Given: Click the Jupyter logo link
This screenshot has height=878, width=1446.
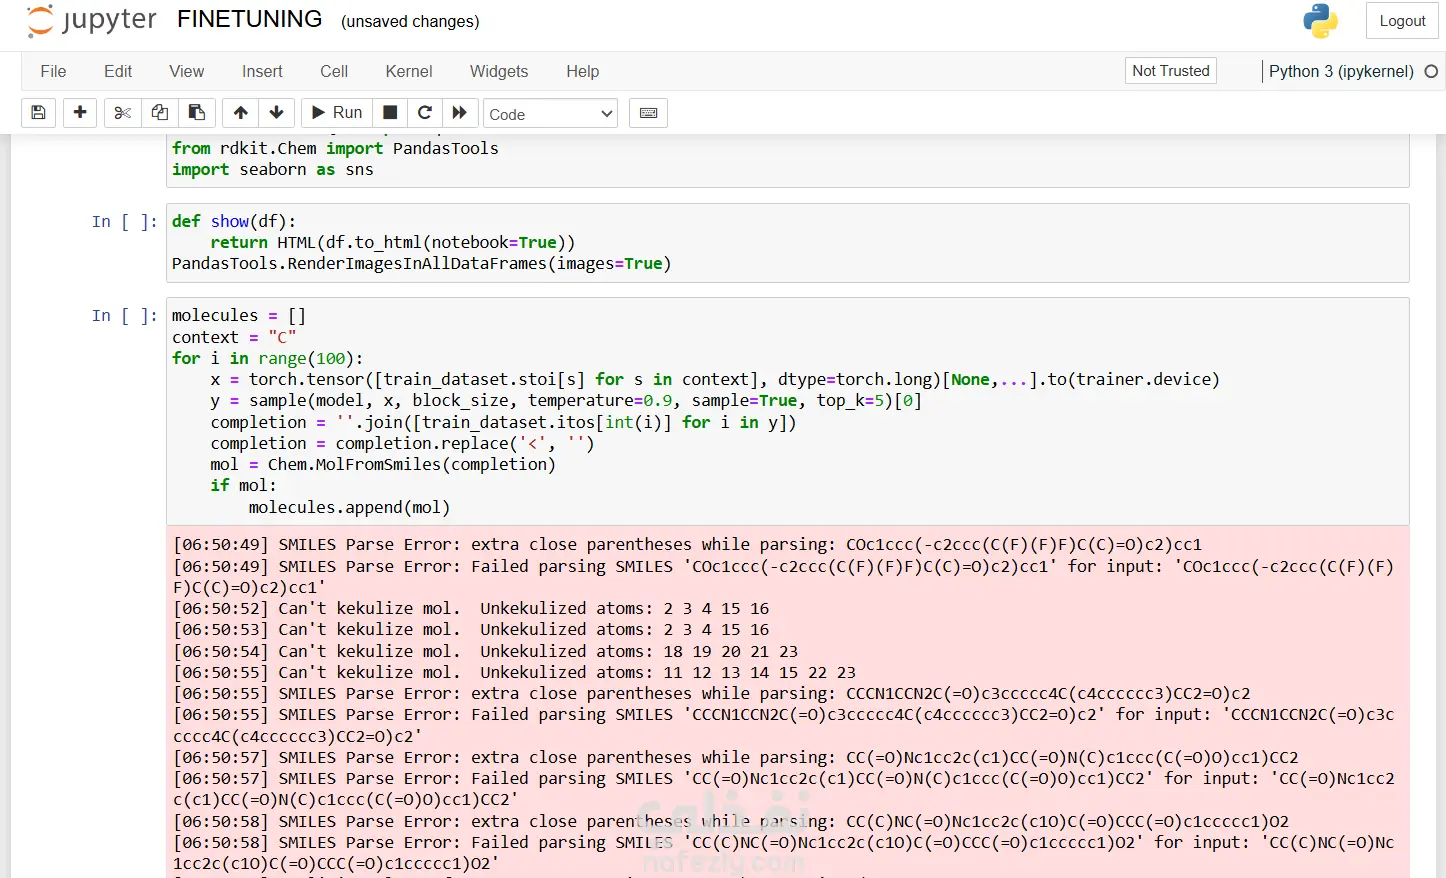Looking at the screenshot, I should [x=92, y=21].
